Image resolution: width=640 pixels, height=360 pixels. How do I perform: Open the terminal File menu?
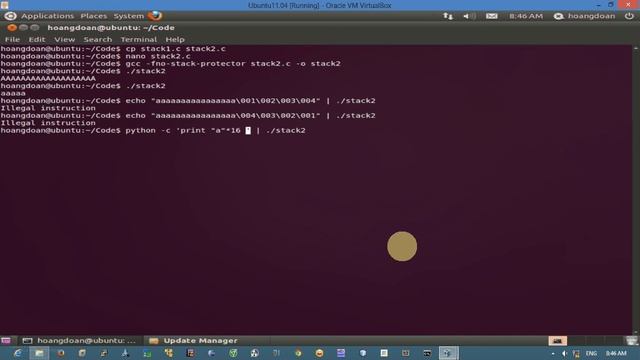point(12,40)
